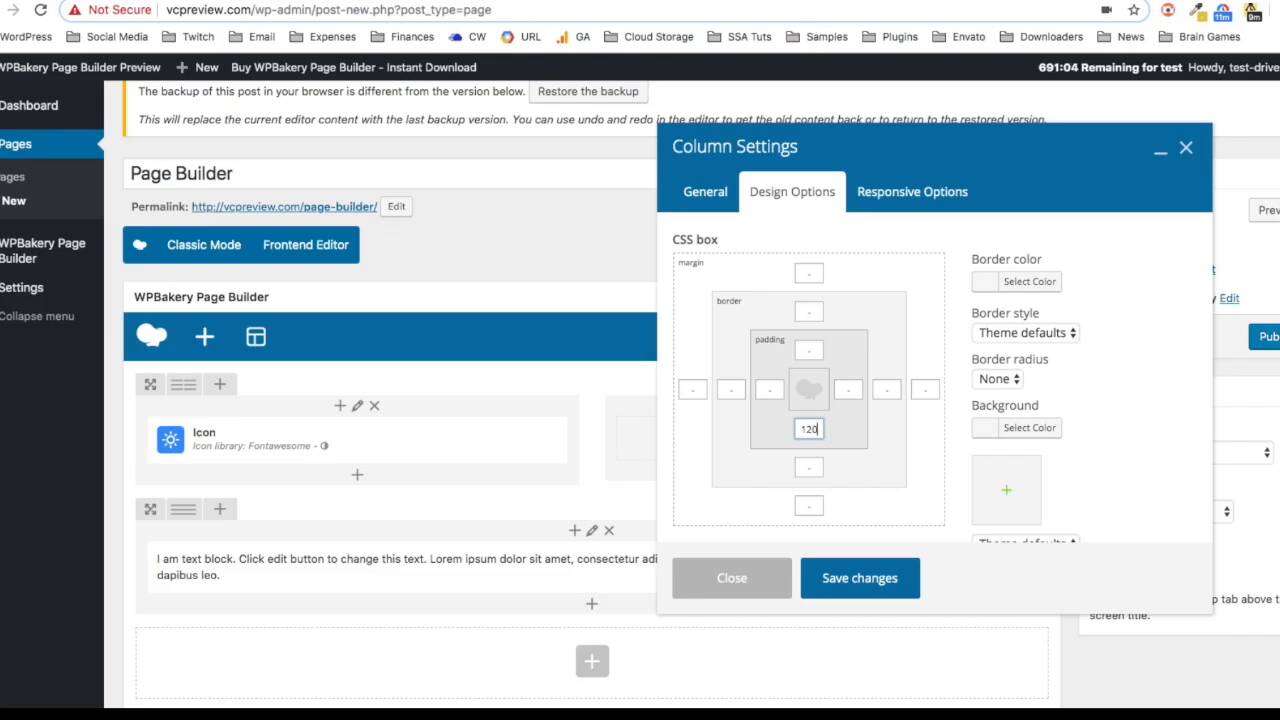
Task: Add background image with the green plus tile
Action: [1006, 490]
